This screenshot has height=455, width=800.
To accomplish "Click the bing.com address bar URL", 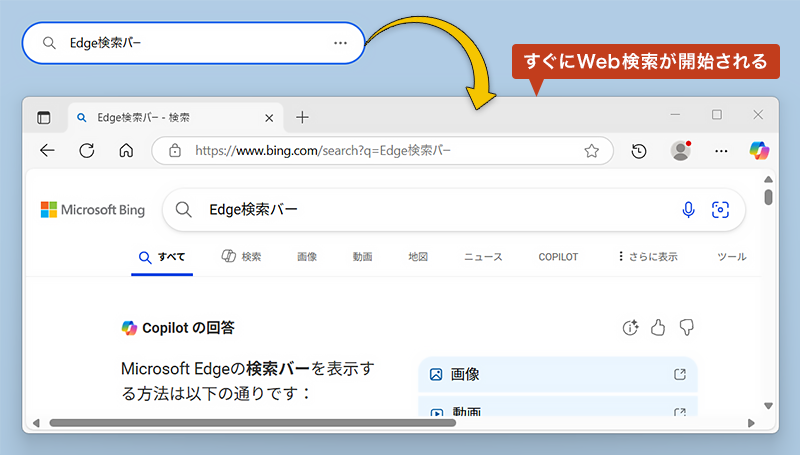I will (x=323, y=150).
